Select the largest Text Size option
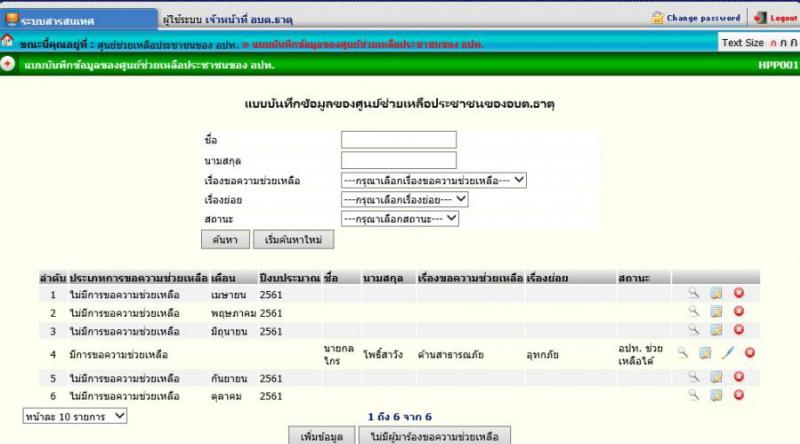 point(793,43)
